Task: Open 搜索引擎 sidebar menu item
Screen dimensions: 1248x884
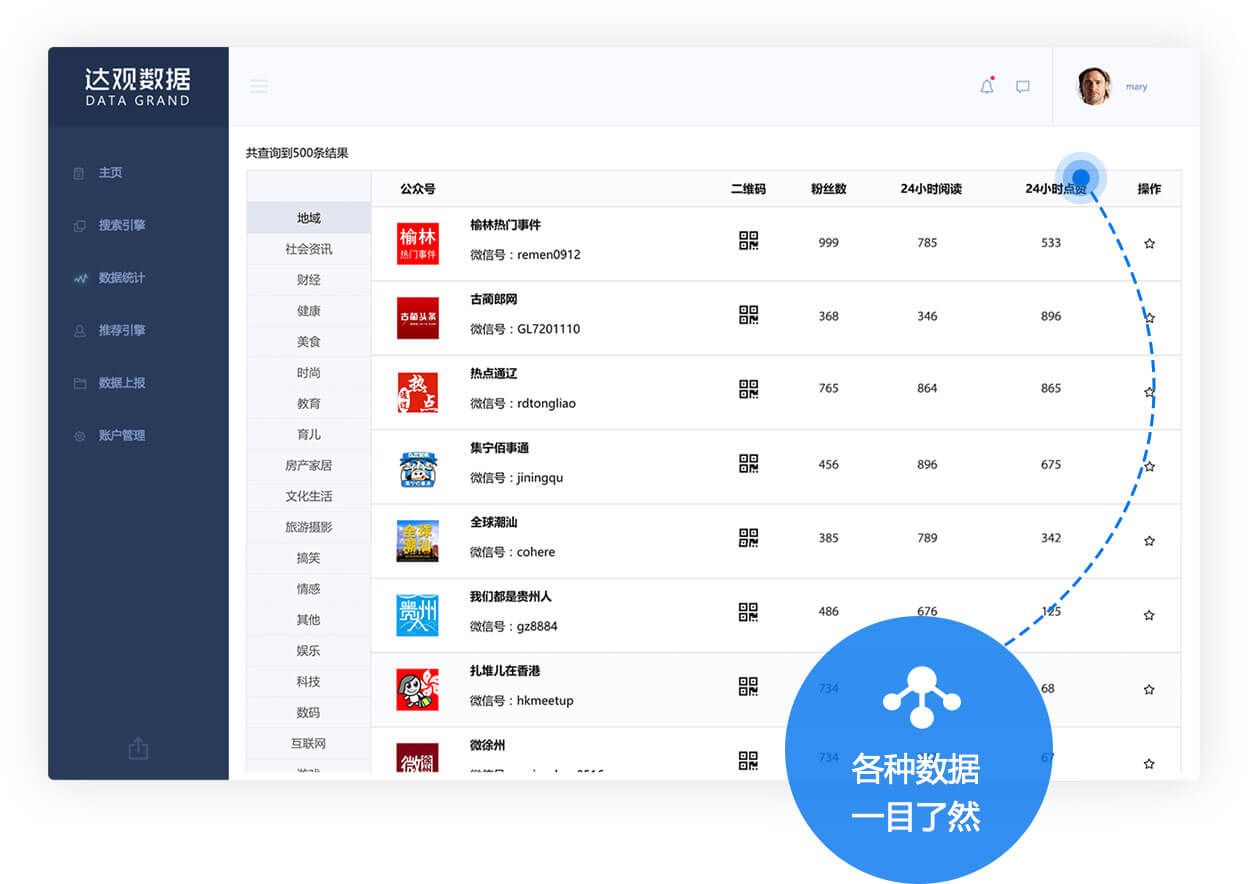Action: click(x=121, y=225)
